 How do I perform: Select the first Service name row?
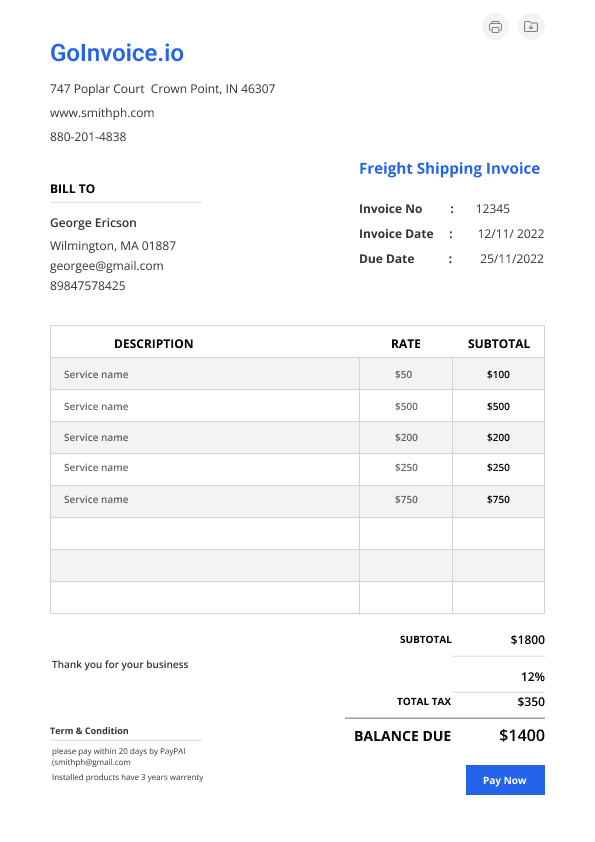297,374
